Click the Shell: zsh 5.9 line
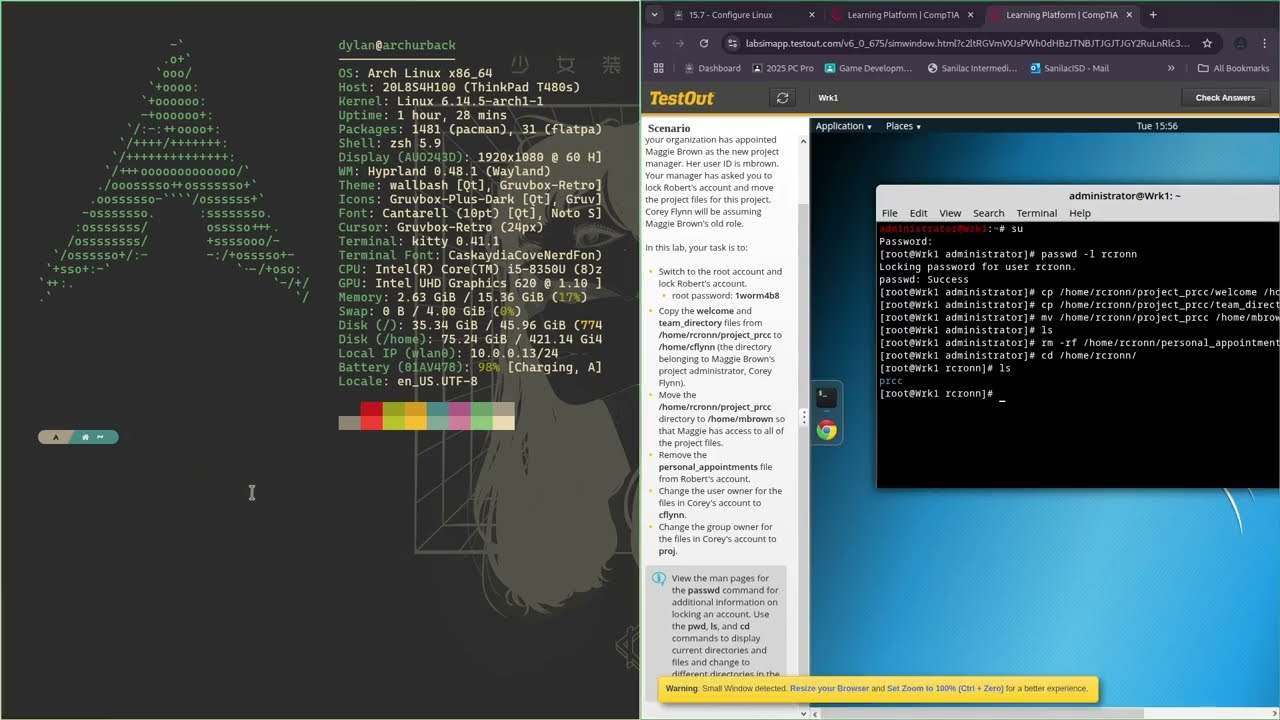1280x720 pixels. coord(390,143)
